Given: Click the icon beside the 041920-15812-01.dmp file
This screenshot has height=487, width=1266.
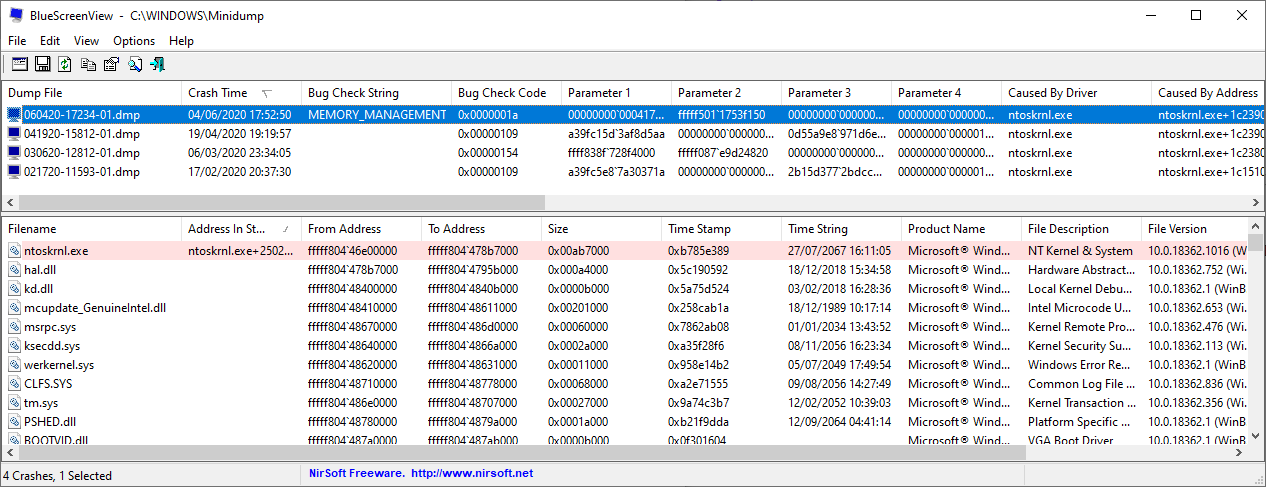Looking at the screenshot, I should click(14, 134).
